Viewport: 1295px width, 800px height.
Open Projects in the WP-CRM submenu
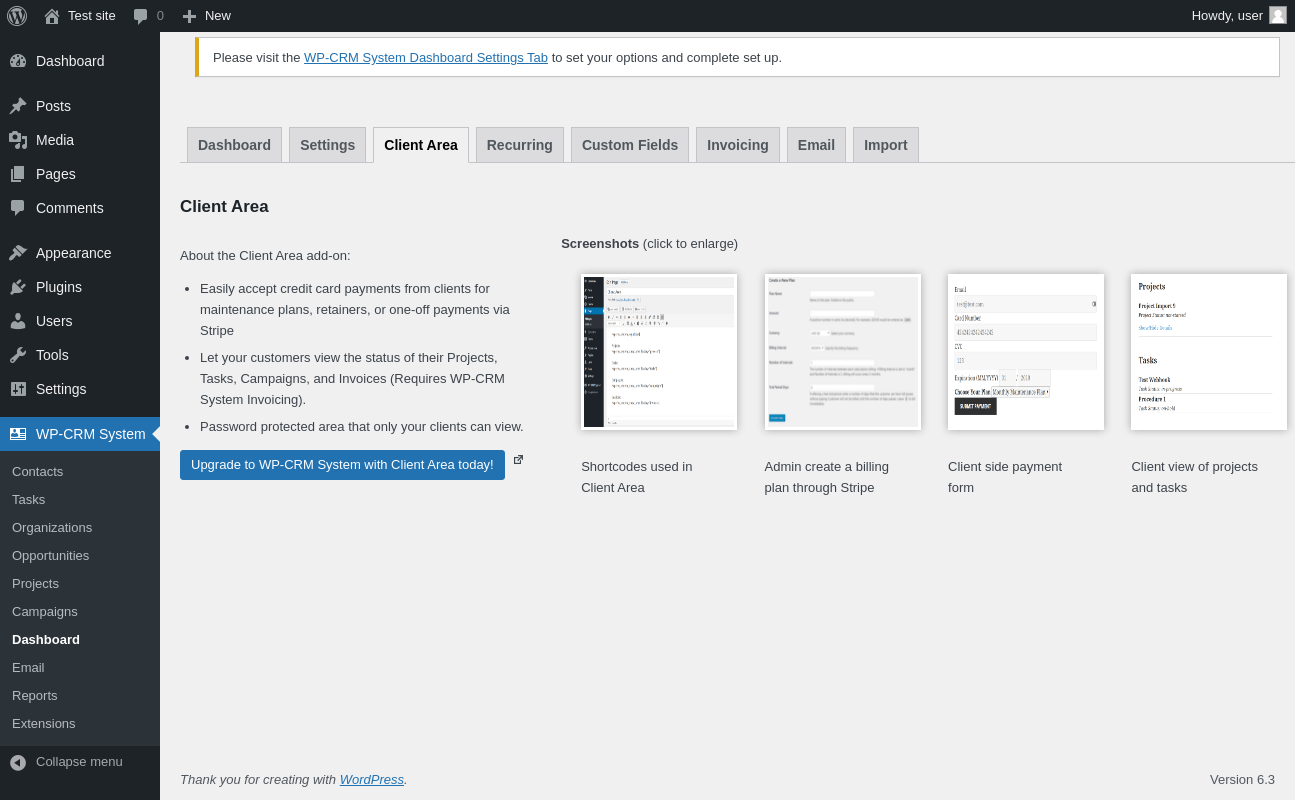pos(35,584)
